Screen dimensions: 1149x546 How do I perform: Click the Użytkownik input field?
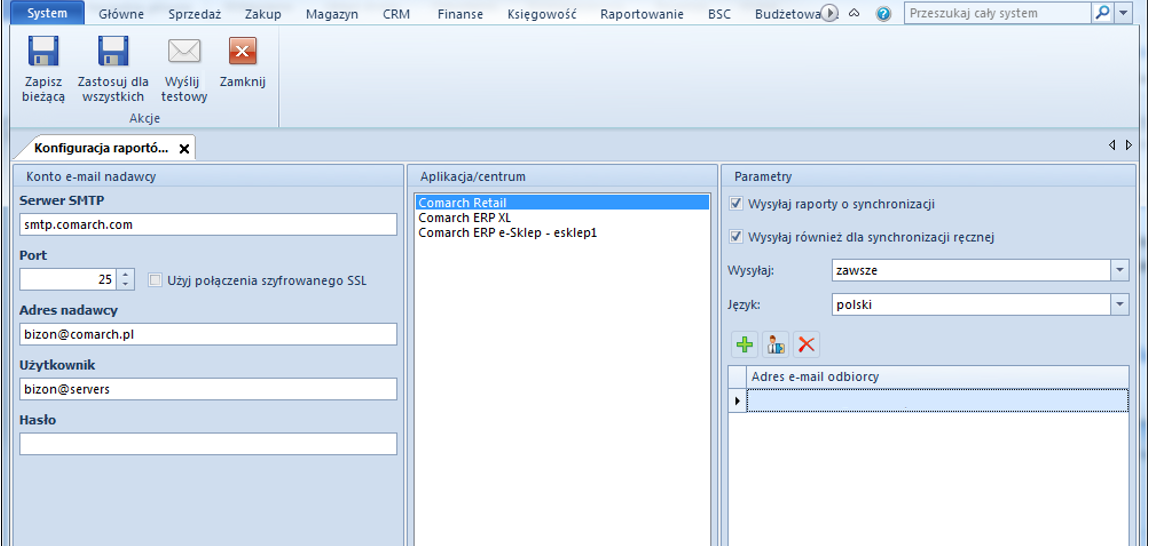(208, 389)
